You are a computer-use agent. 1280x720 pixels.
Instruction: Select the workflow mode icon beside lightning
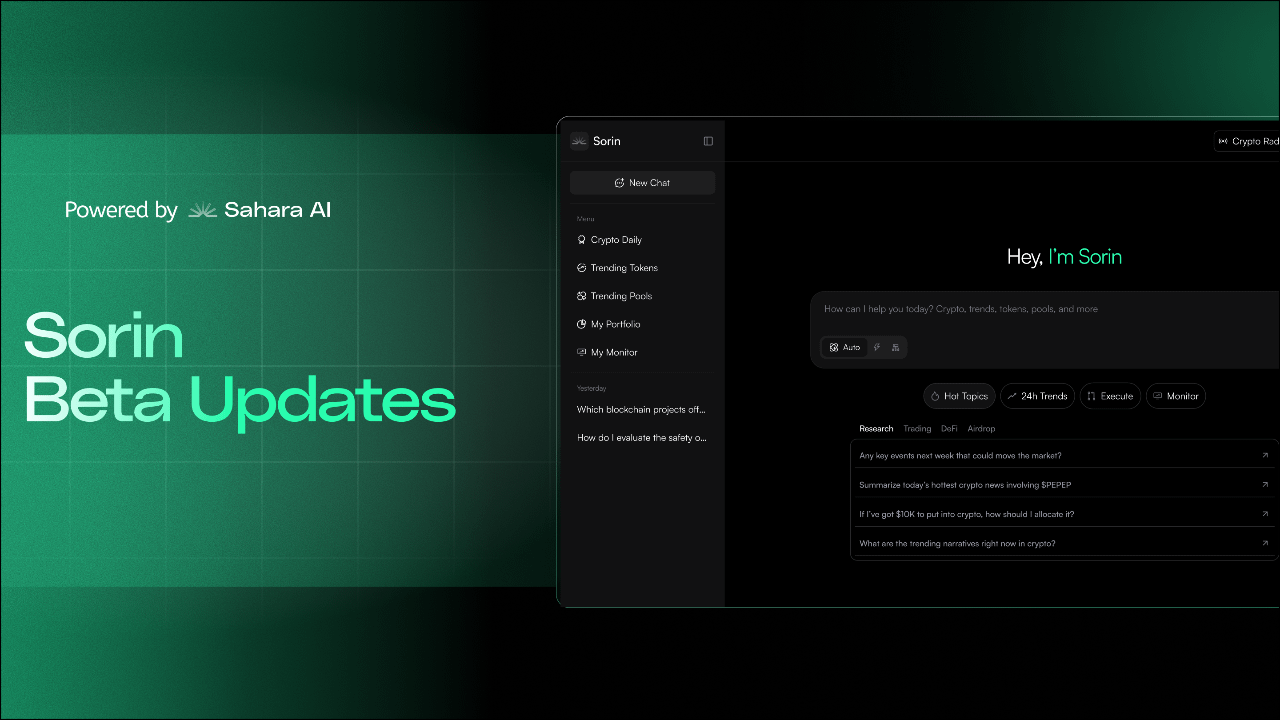(x=895, y=347)
